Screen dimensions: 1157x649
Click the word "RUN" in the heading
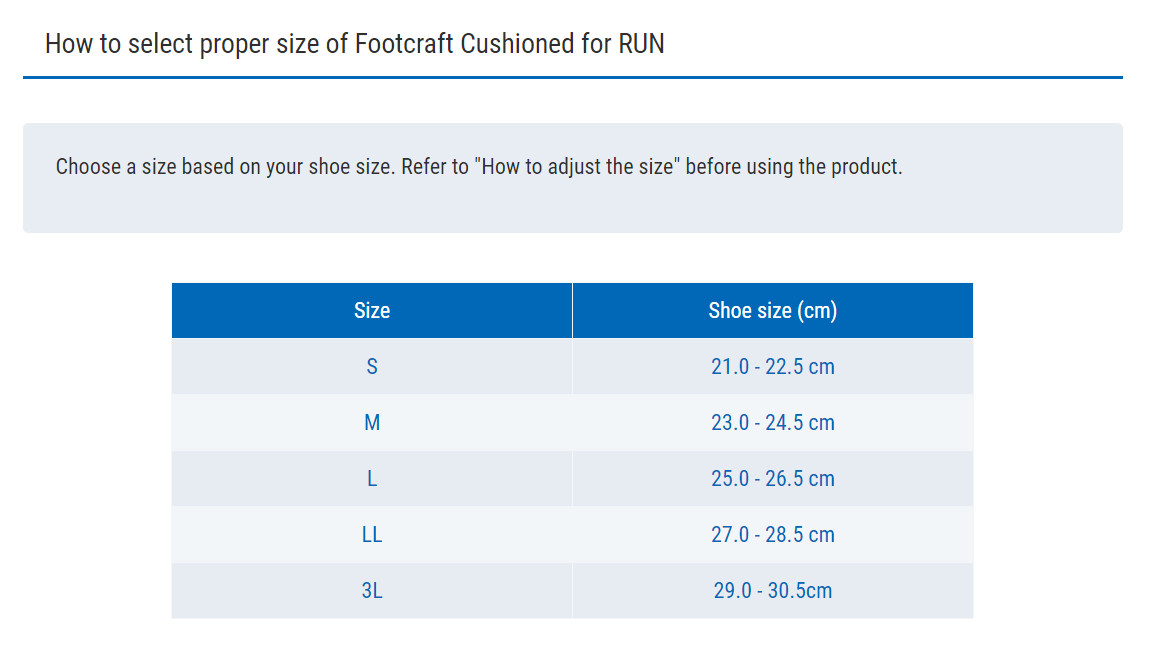[x=641, y=44]
